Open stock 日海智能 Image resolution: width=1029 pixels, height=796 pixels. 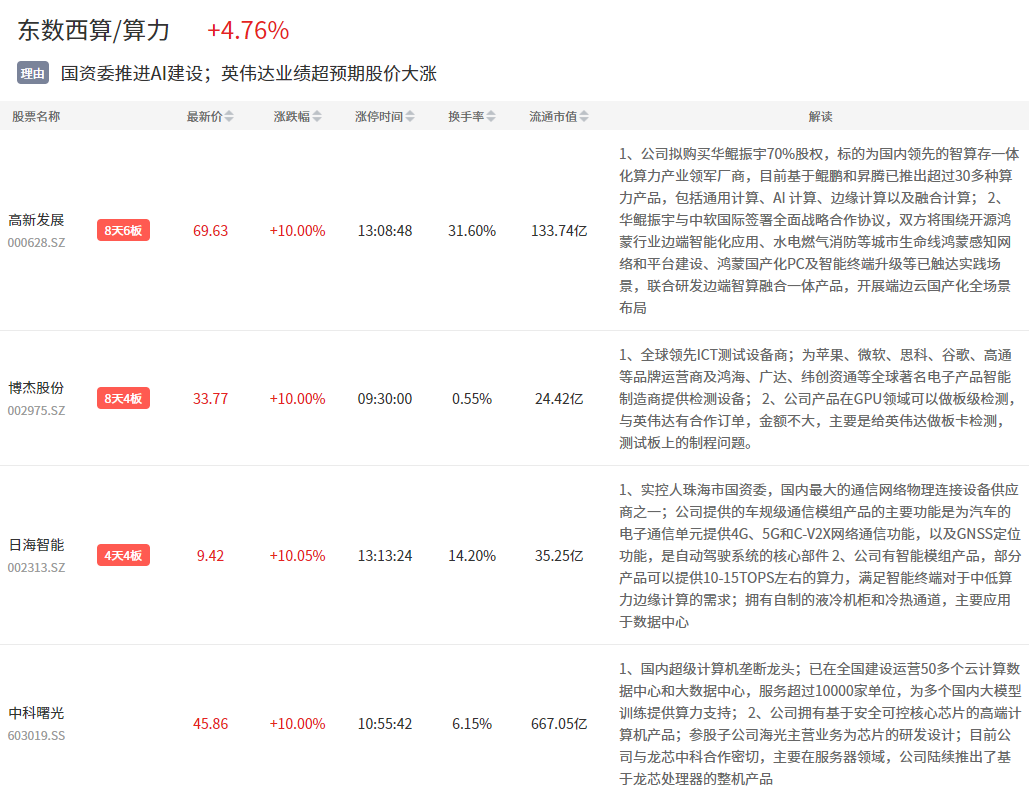pos(36,545)
